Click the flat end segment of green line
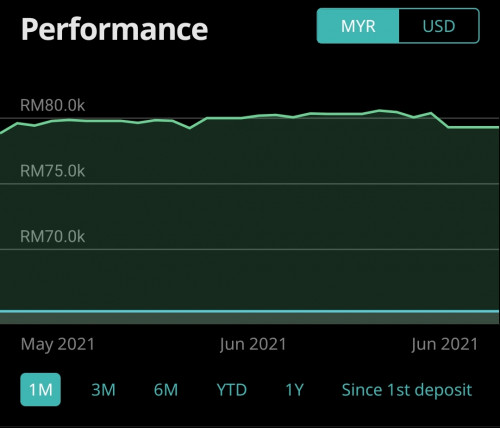 click(x=473, y=127)
